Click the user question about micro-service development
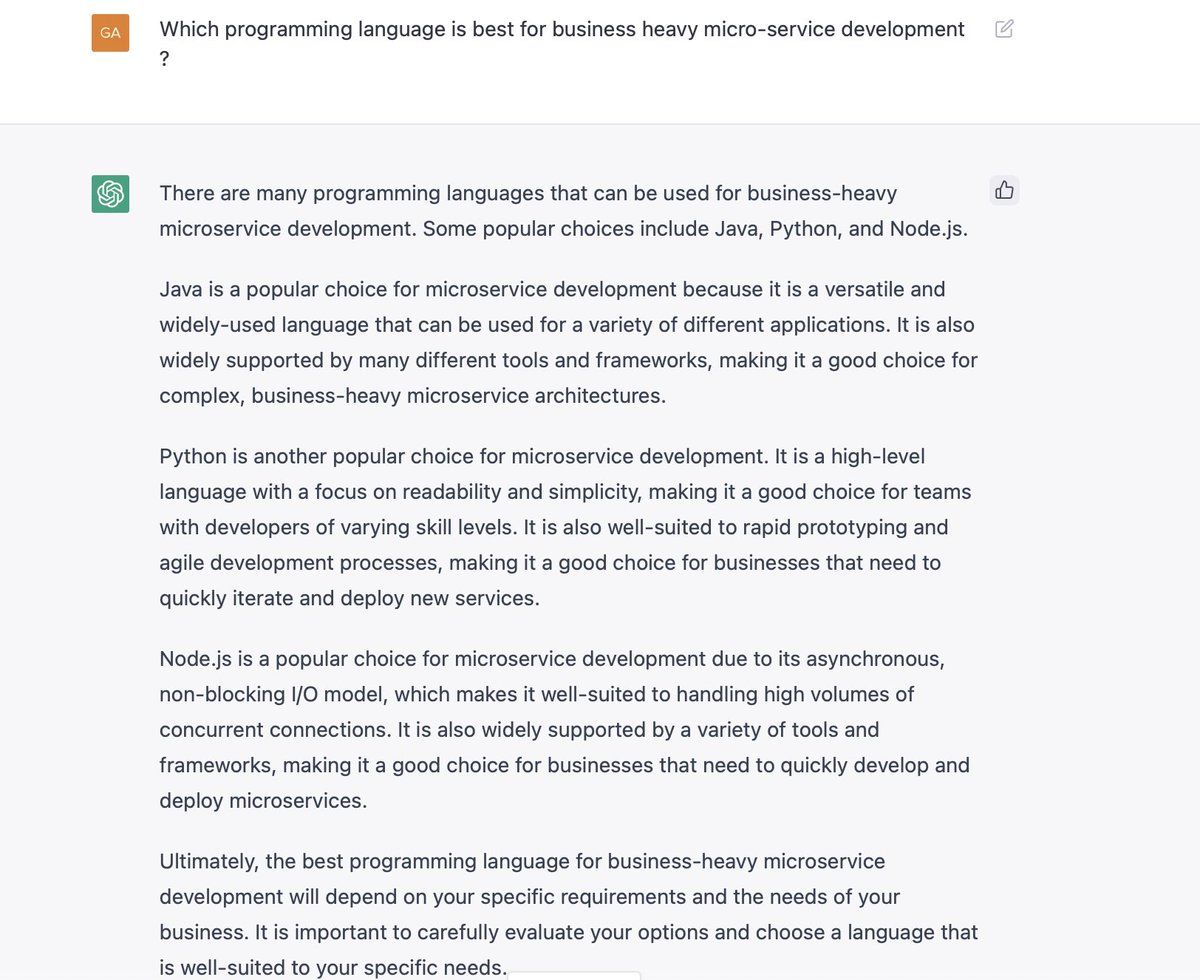This screenshot has width=1200, height=980. [x=562, y=44]
